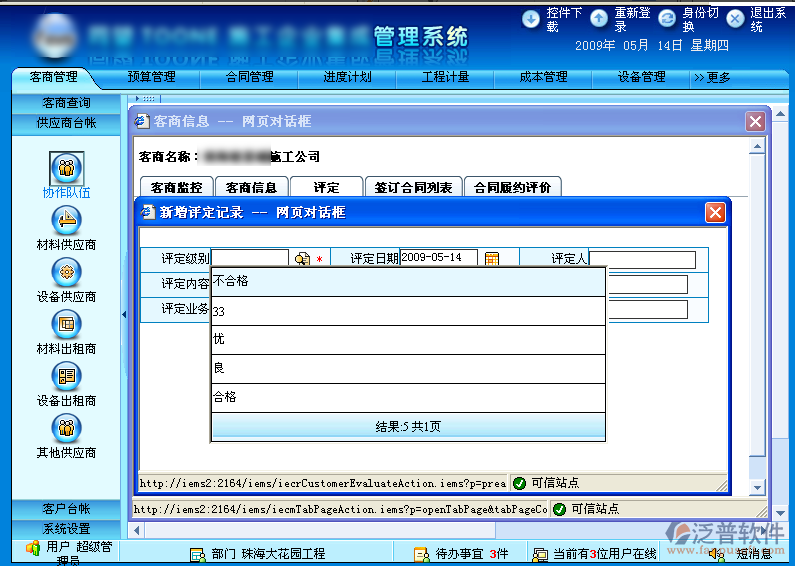Pick 合格 from the rating options
This screenshot has height=566, width=795.
[x=408, y=398]
